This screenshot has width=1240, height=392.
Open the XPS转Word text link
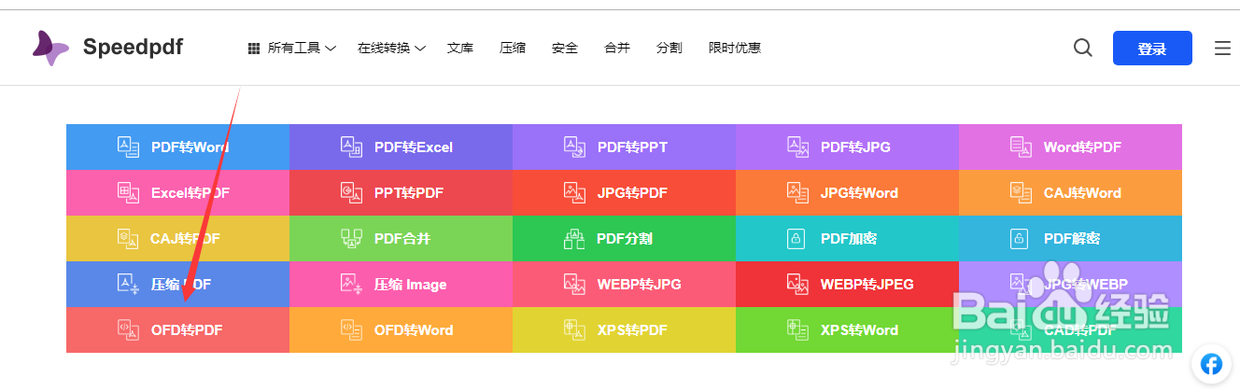[x=860, y=330]
